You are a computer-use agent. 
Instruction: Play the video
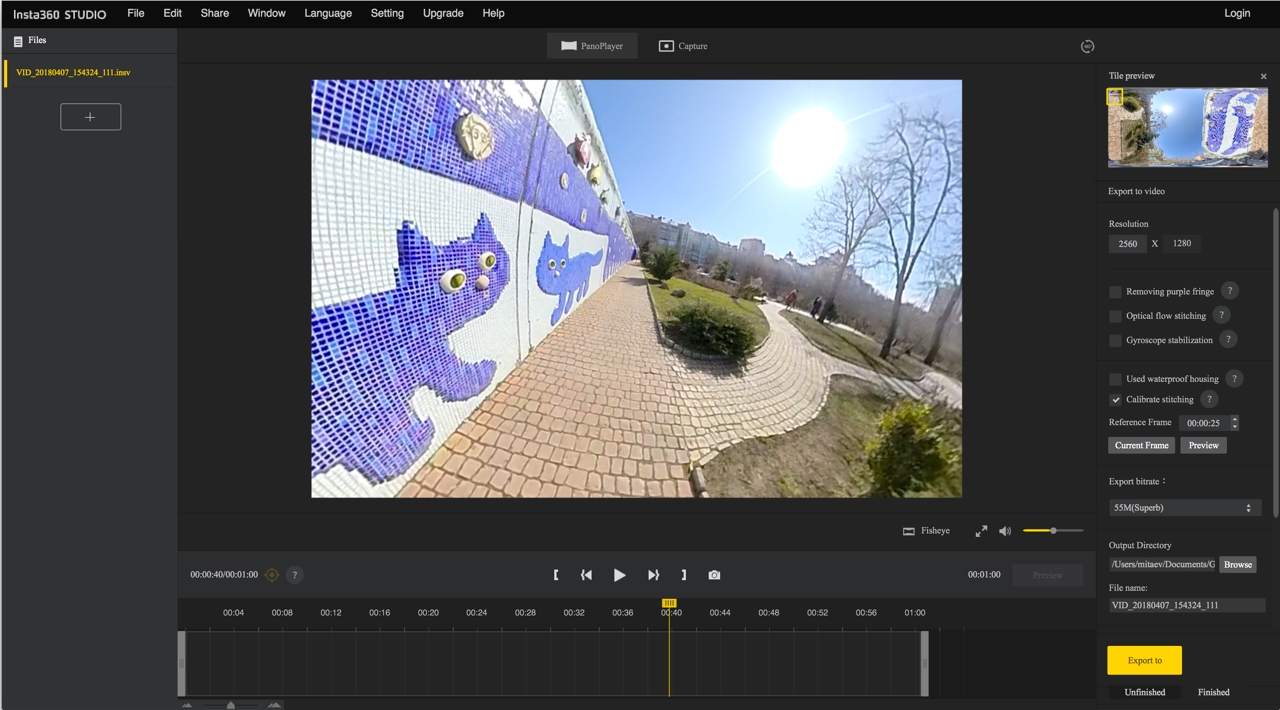(x=620, y=575)
